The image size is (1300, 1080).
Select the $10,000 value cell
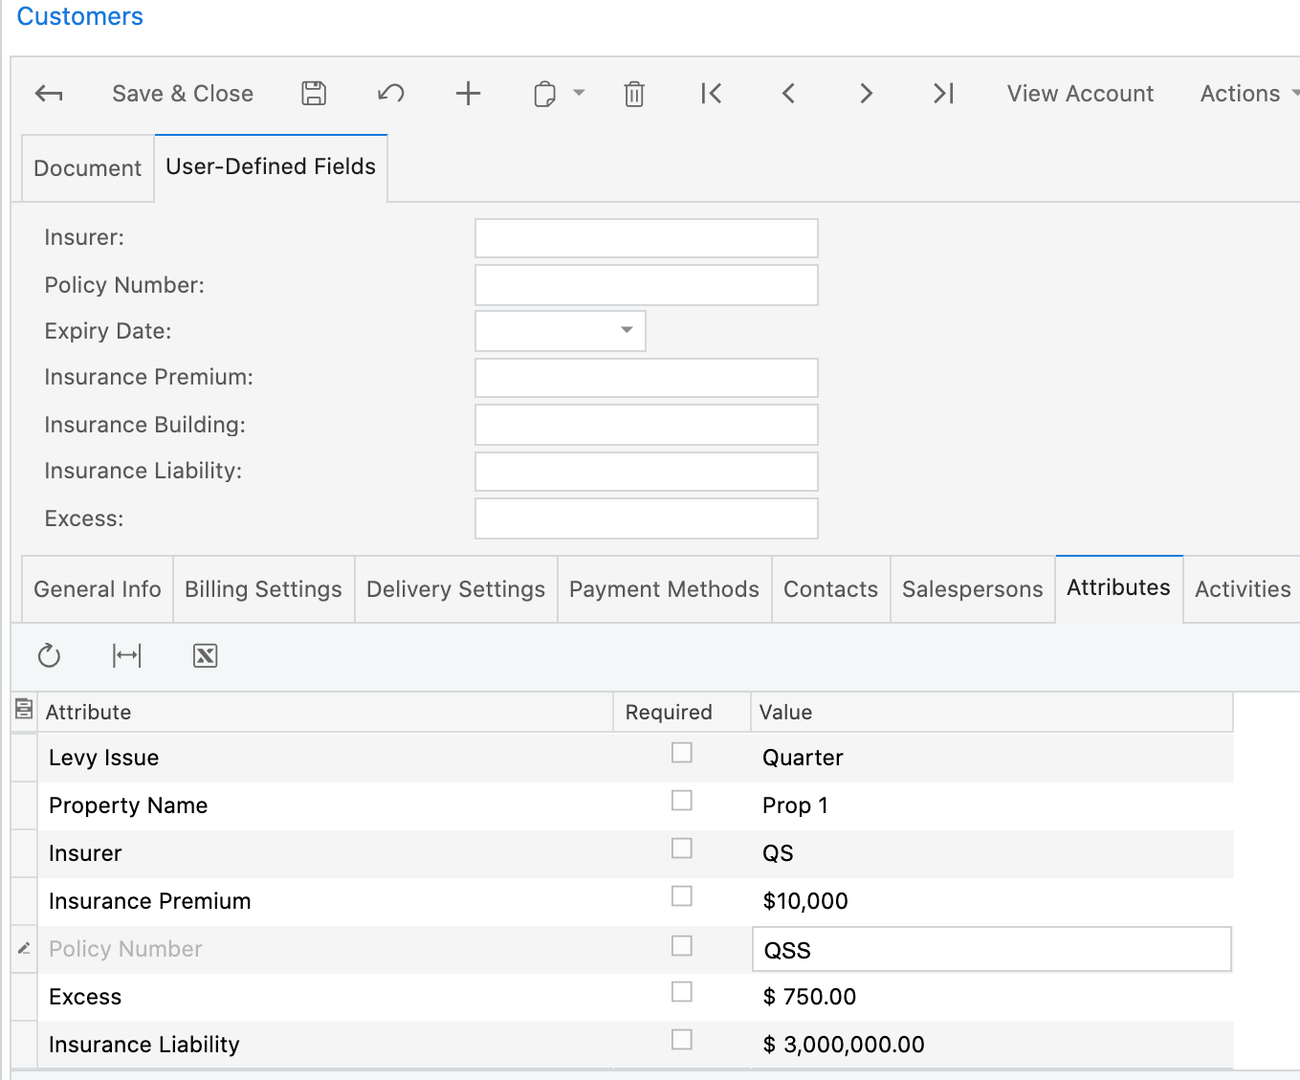coord(992,902)
